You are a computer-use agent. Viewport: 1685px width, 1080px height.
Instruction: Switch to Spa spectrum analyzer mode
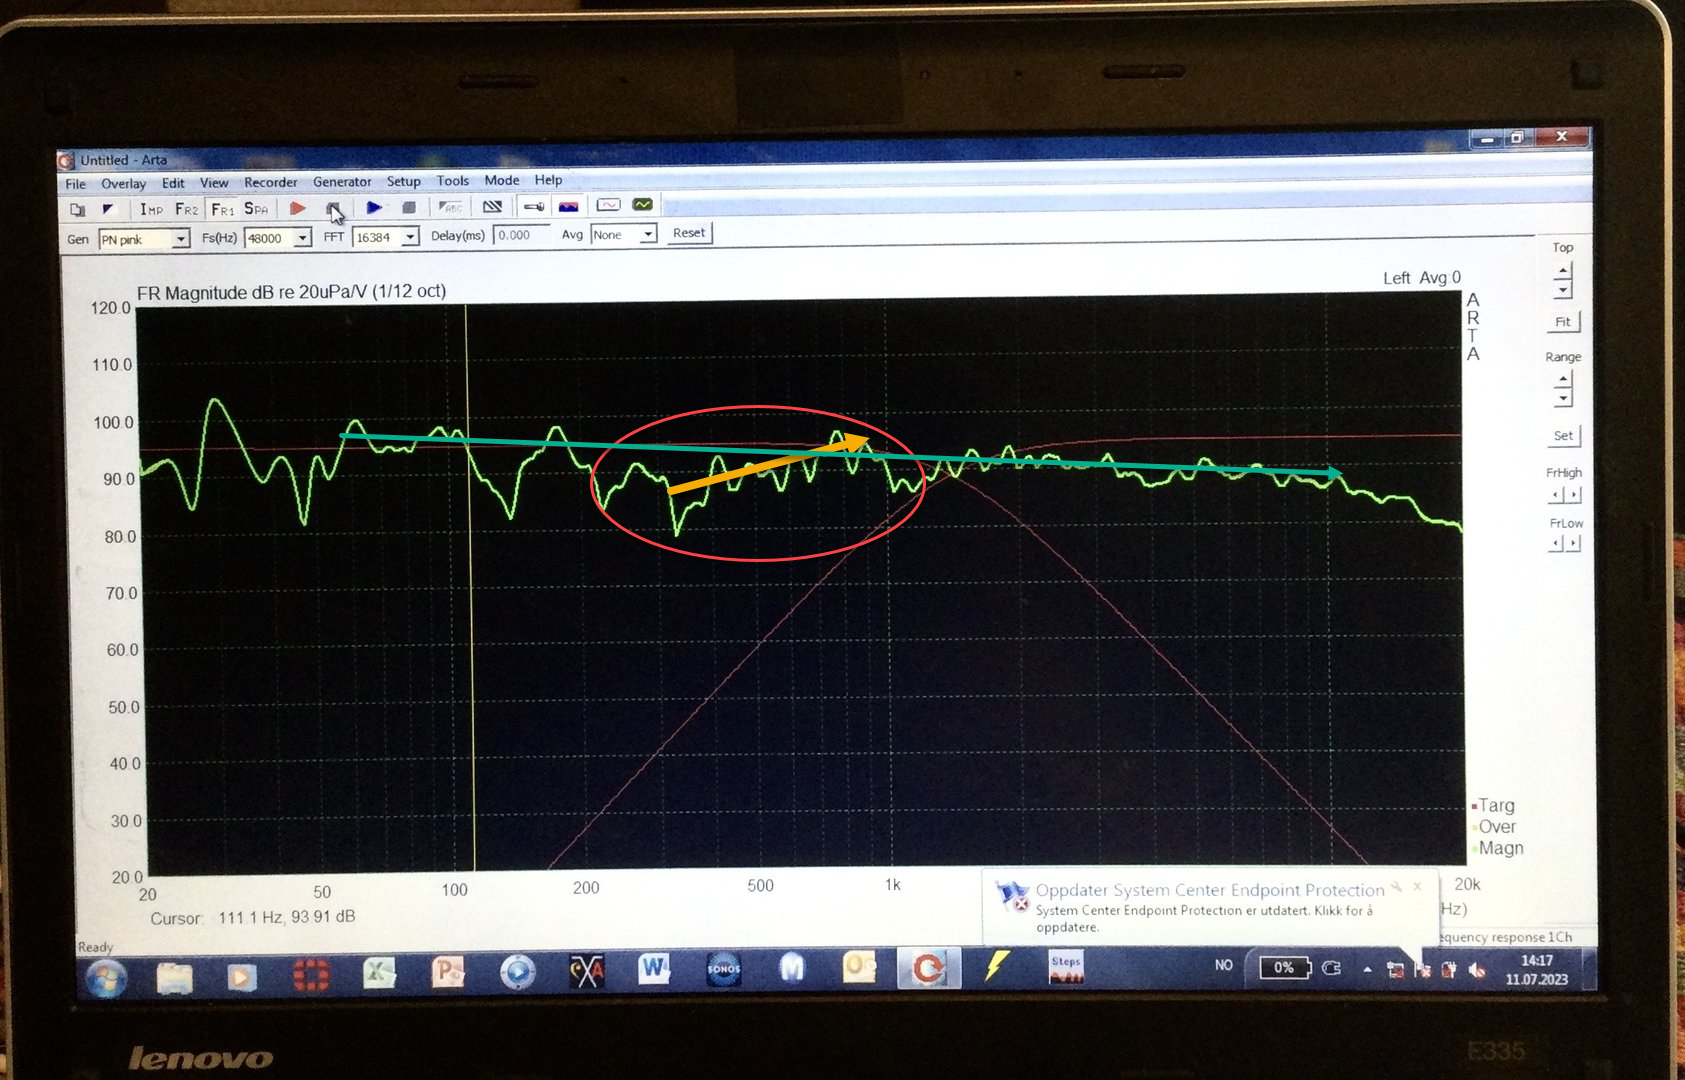(x=256, y=209)
